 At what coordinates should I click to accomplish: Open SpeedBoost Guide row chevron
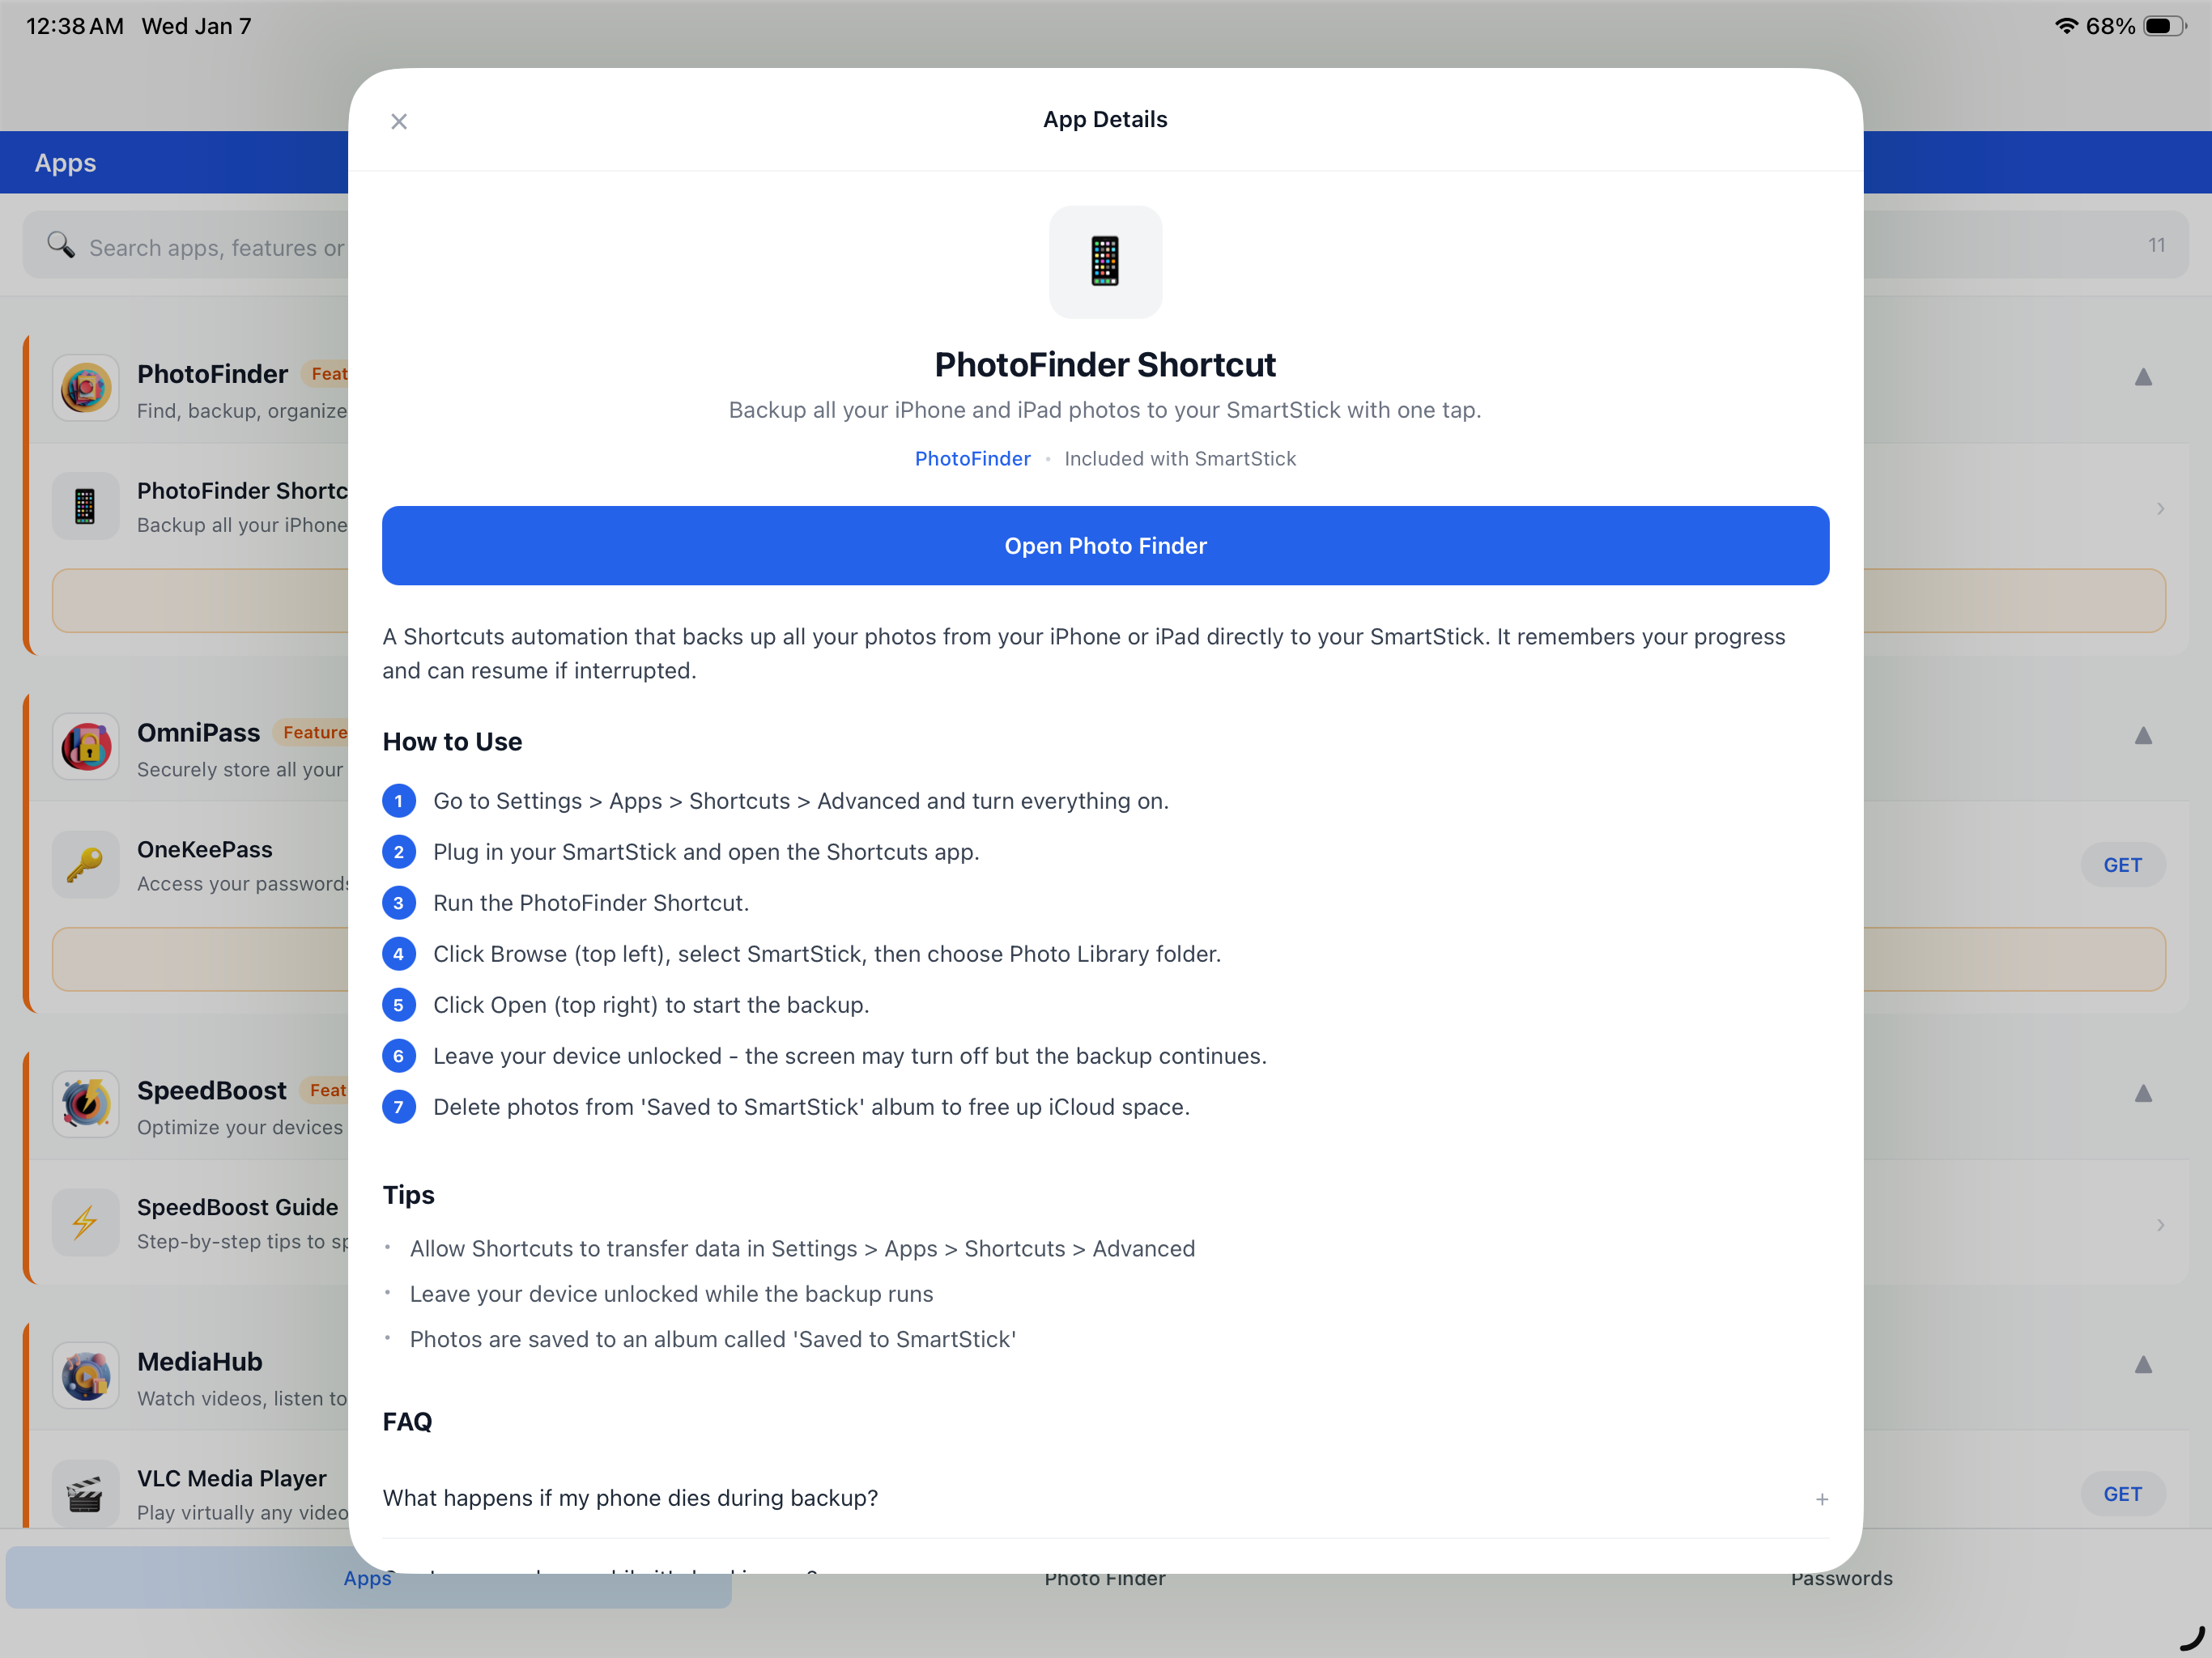2160,1224
